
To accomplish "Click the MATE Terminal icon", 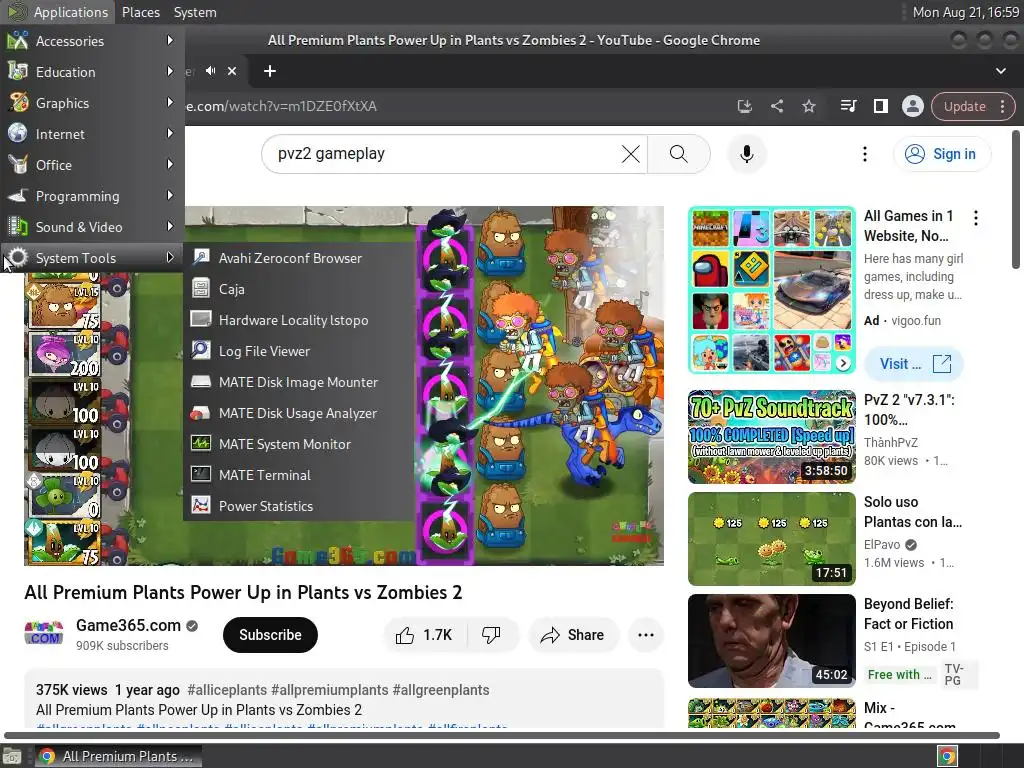I will 200,474.
